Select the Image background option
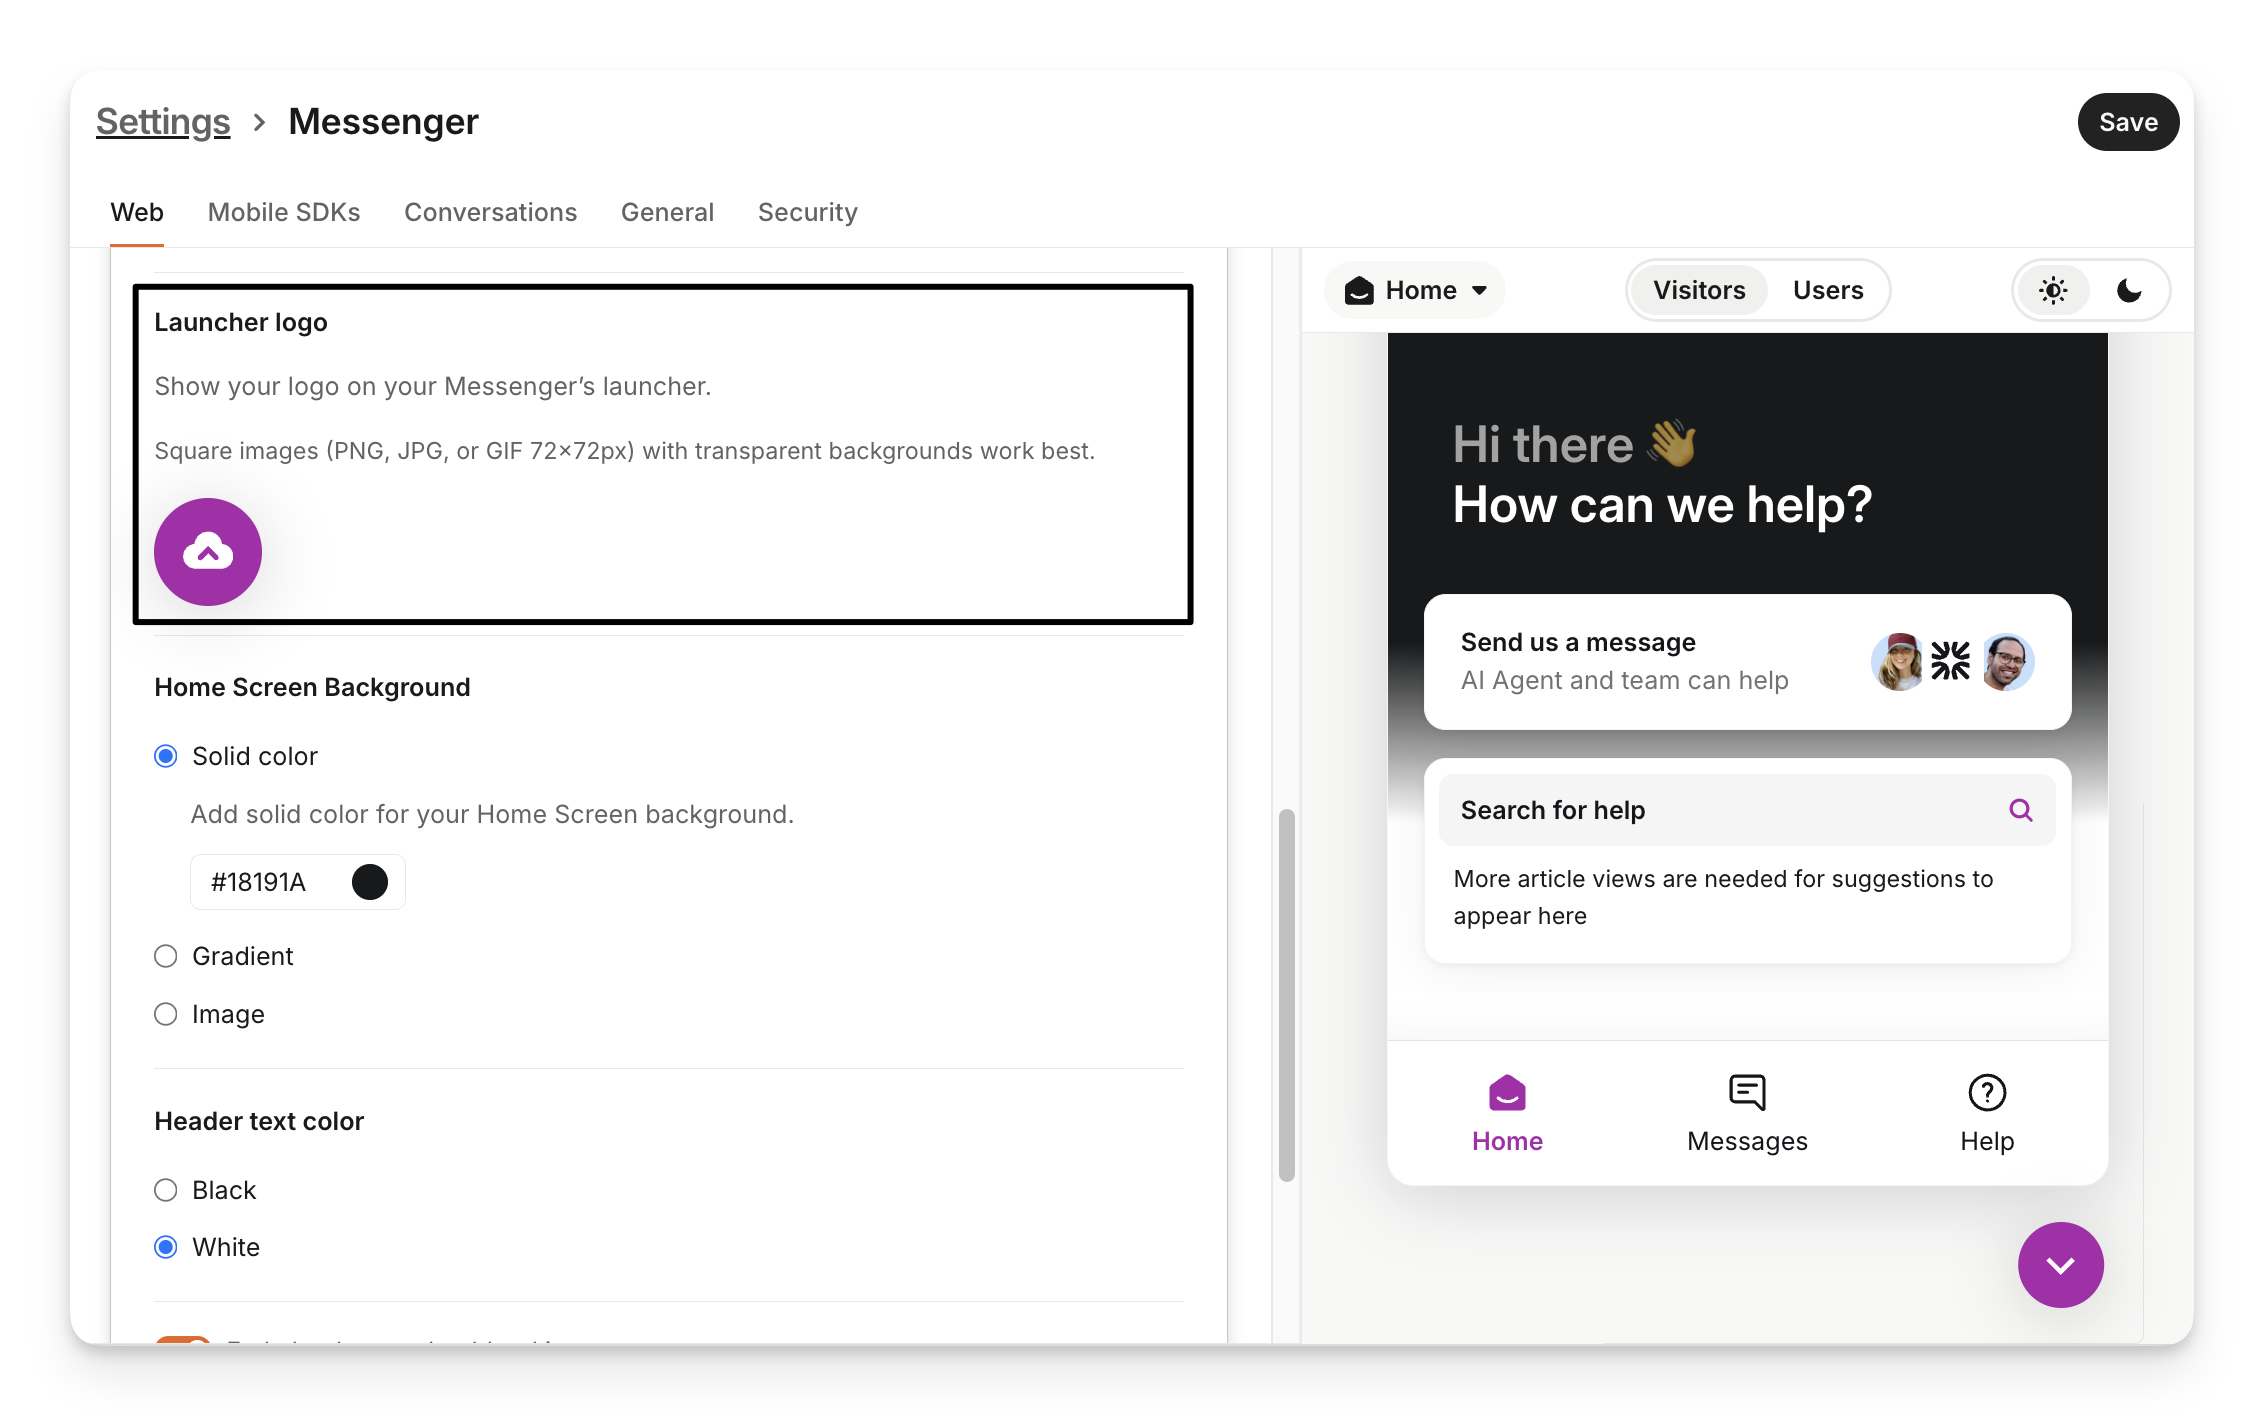 pos(166,1015)
